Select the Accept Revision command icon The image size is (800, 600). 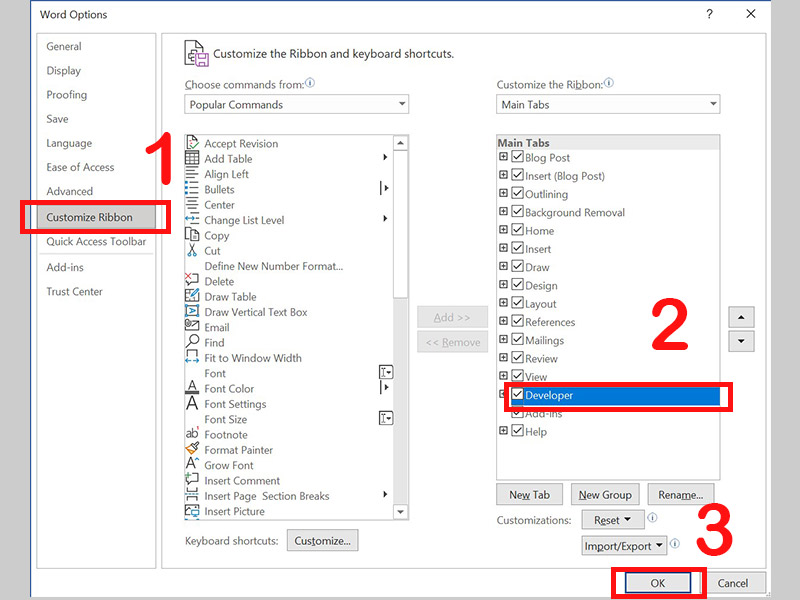point(192,143)
